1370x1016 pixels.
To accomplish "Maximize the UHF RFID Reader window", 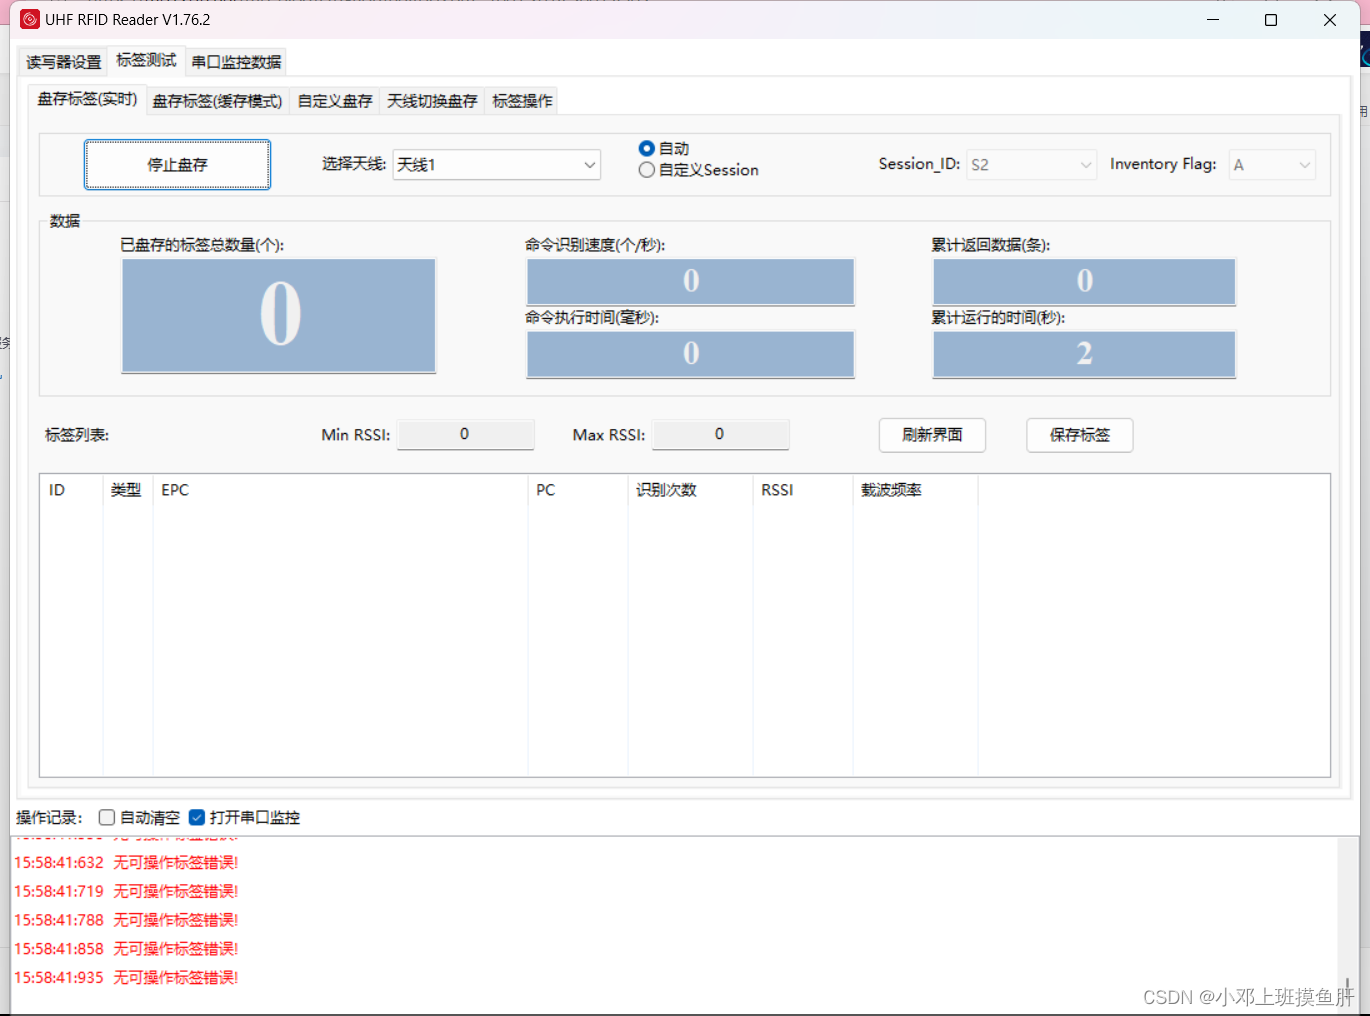I will click(1271, 20).
